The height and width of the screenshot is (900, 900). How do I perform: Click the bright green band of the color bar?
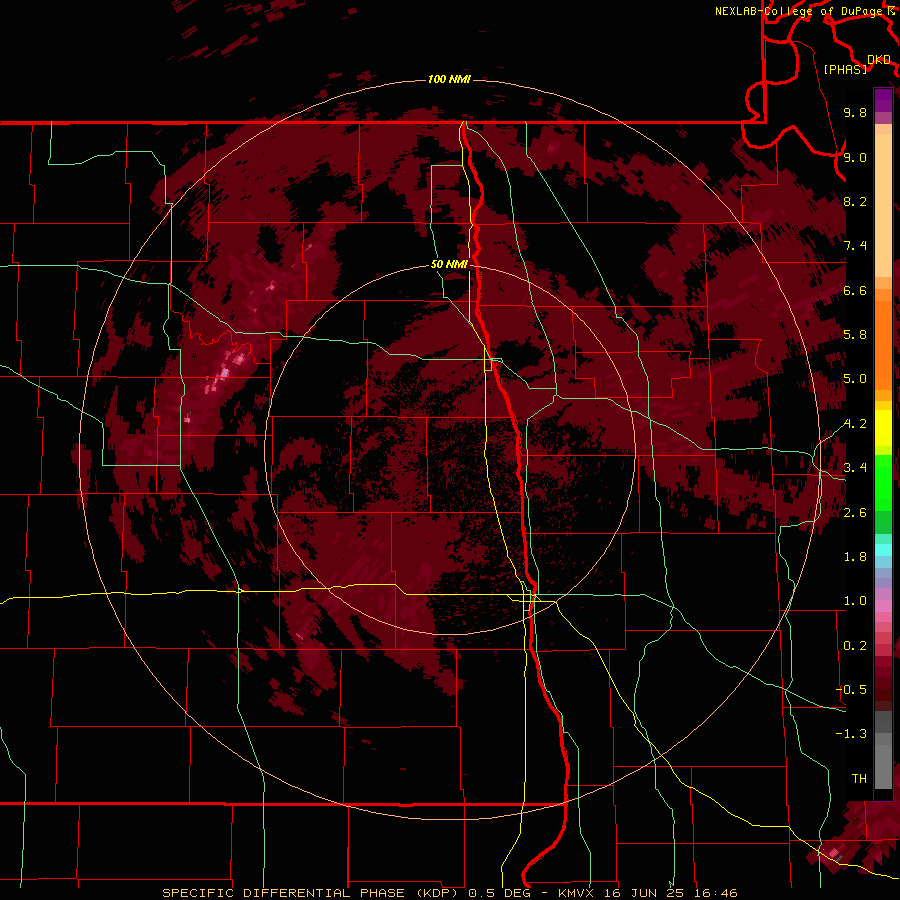click(x=883, y=482)
